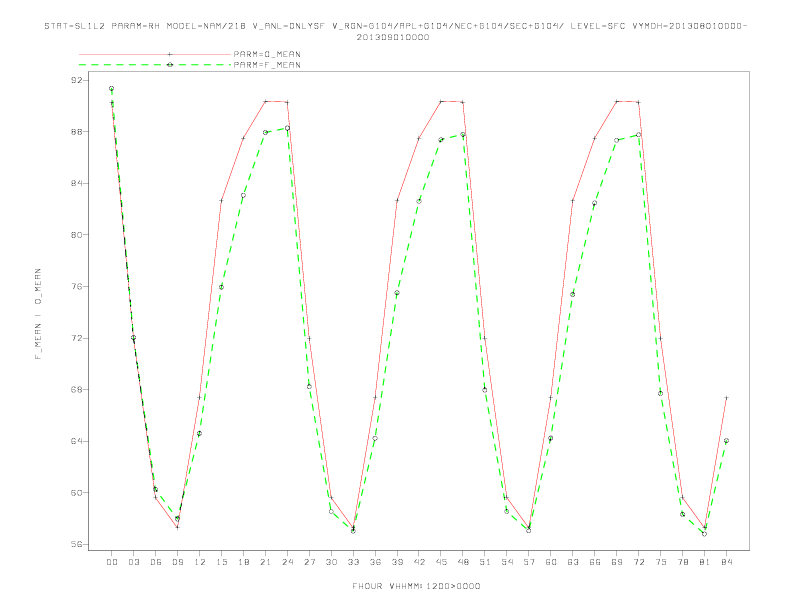Click the chart title line starting with STAT-SLIL2
The image size is (792, 612).
pos(395,26)
